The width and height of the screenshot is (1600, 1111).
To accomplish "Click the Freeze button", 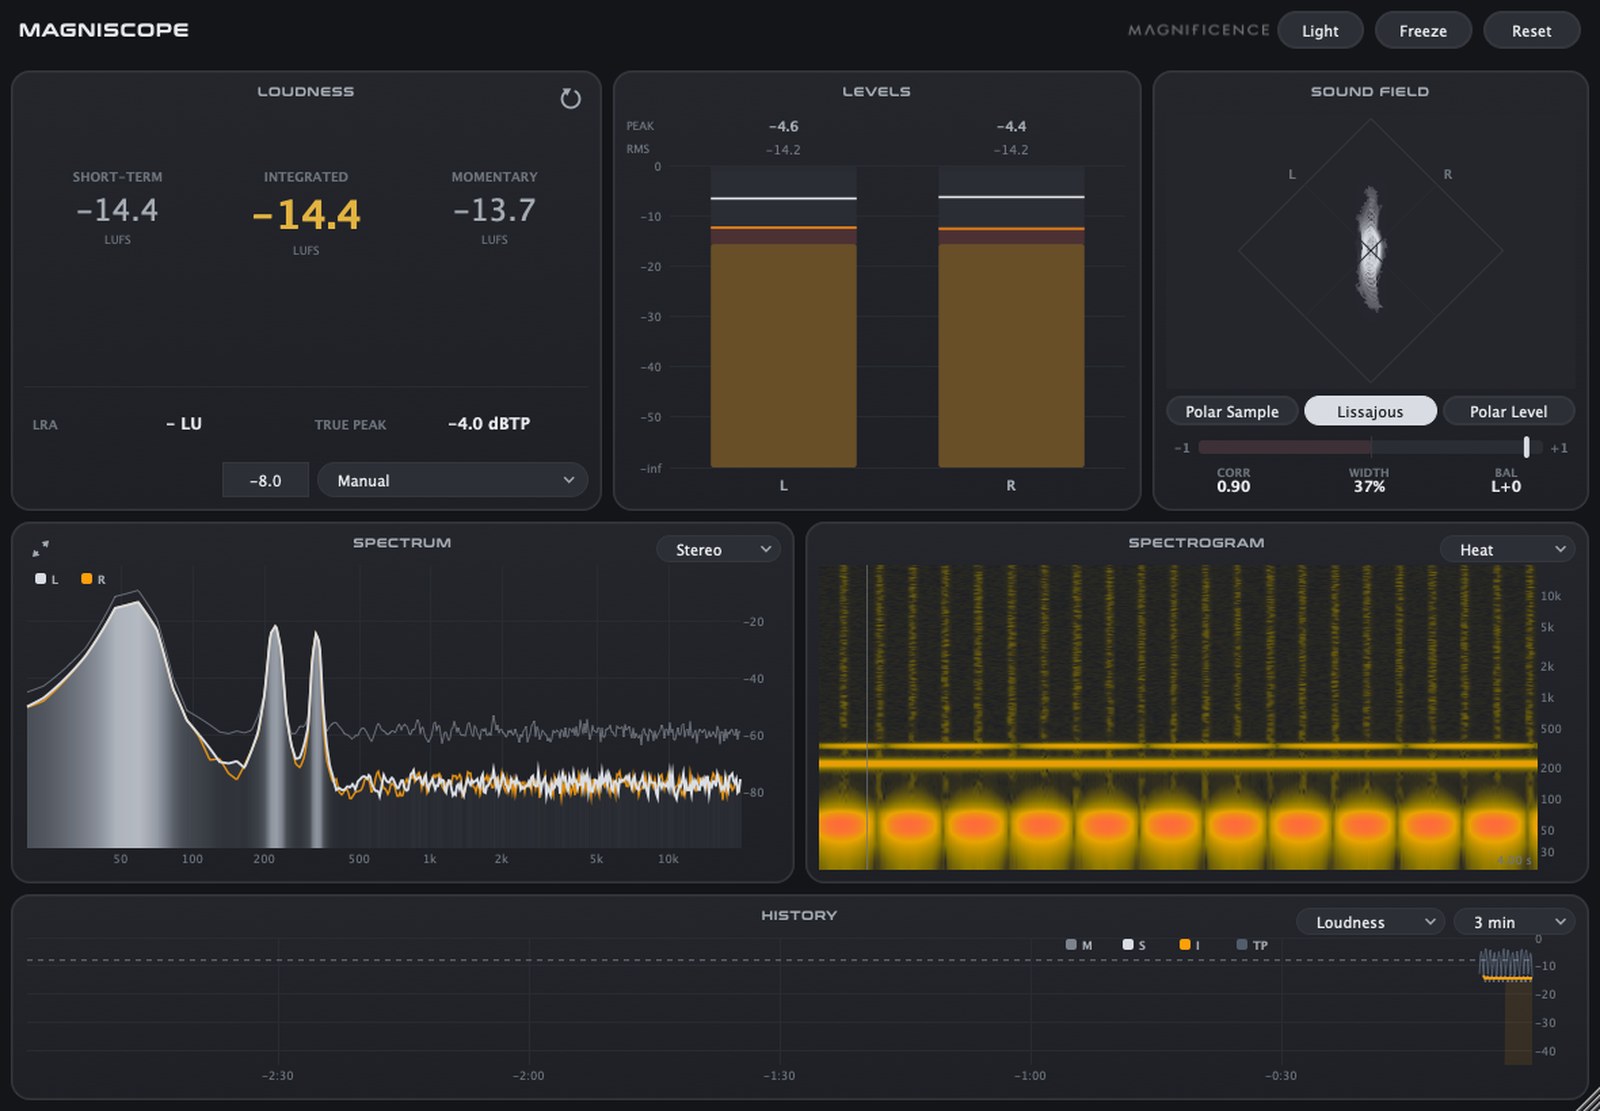I will 1423,31.
